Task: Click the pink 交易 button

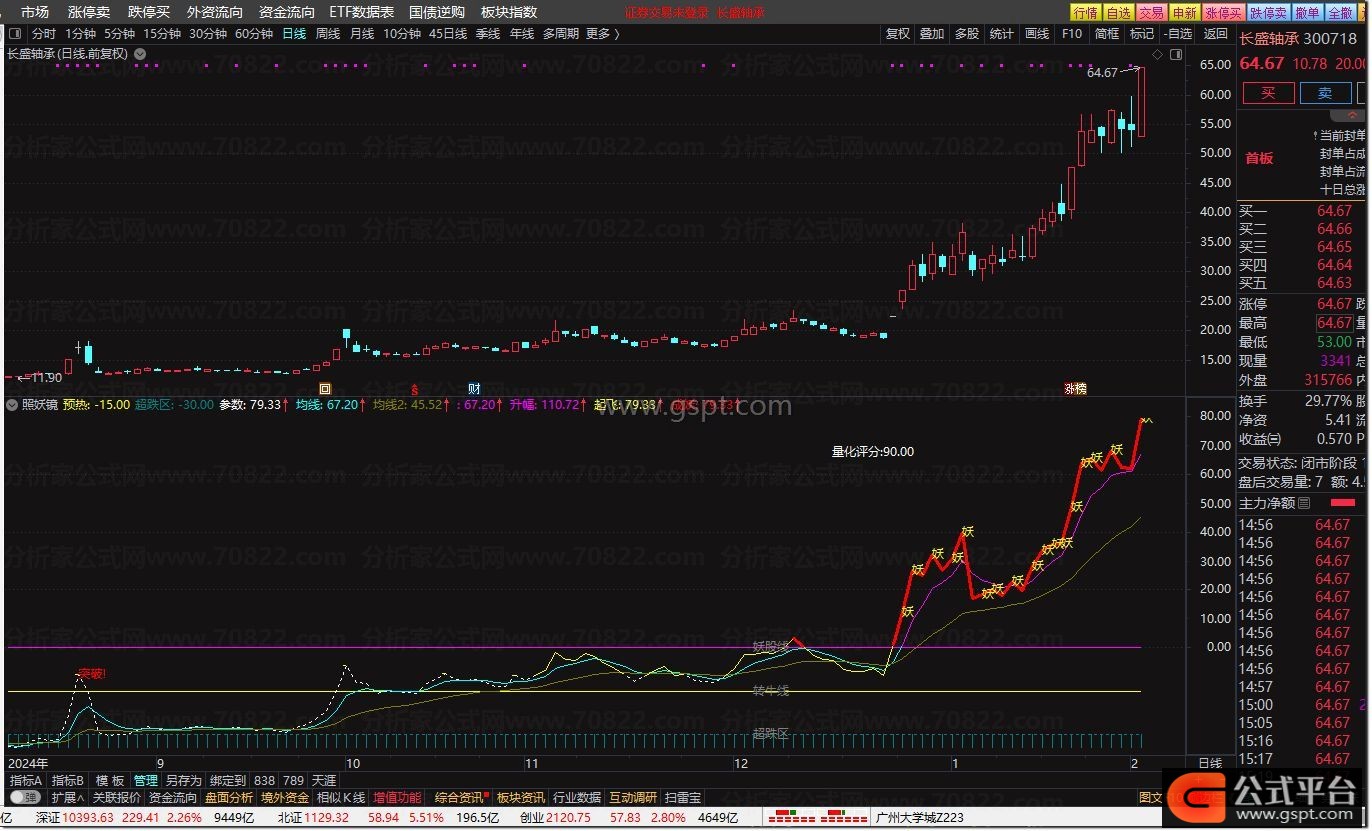Action: 1152,13
